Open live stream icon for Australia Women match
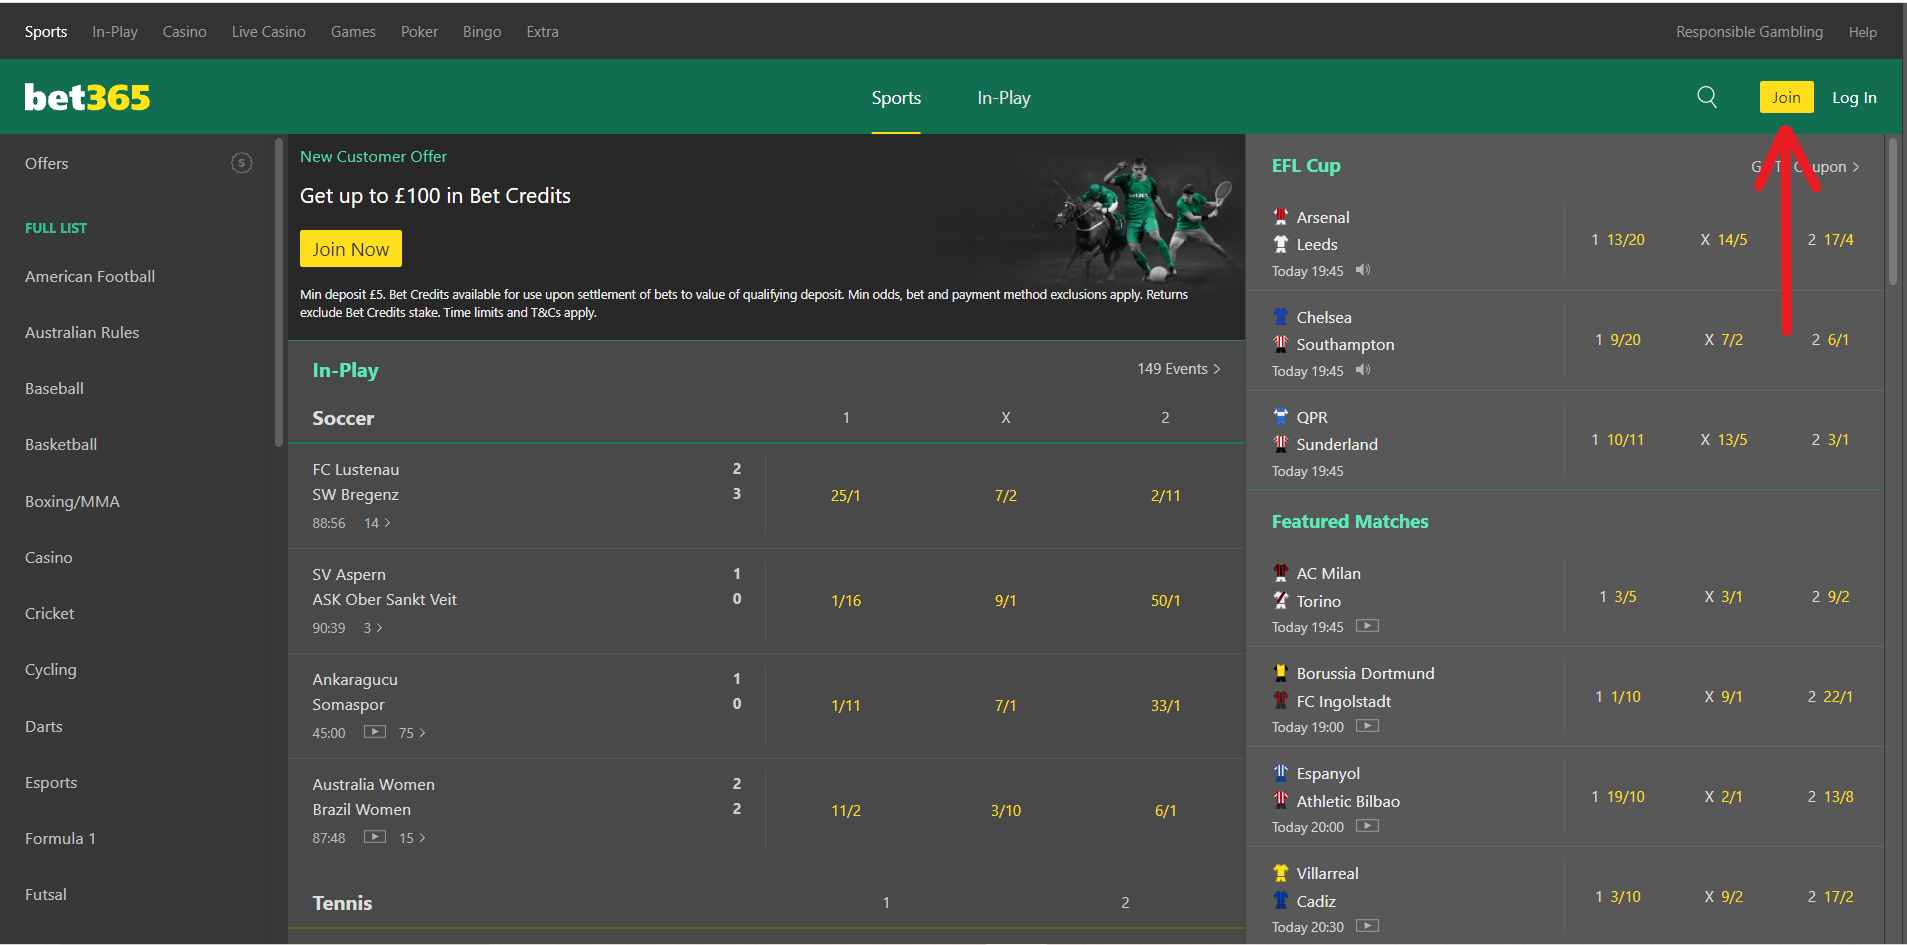 375,837
